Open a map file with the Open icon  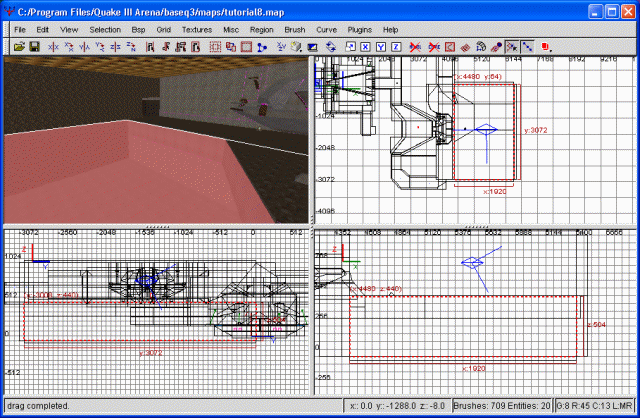(x=19, y=47)
